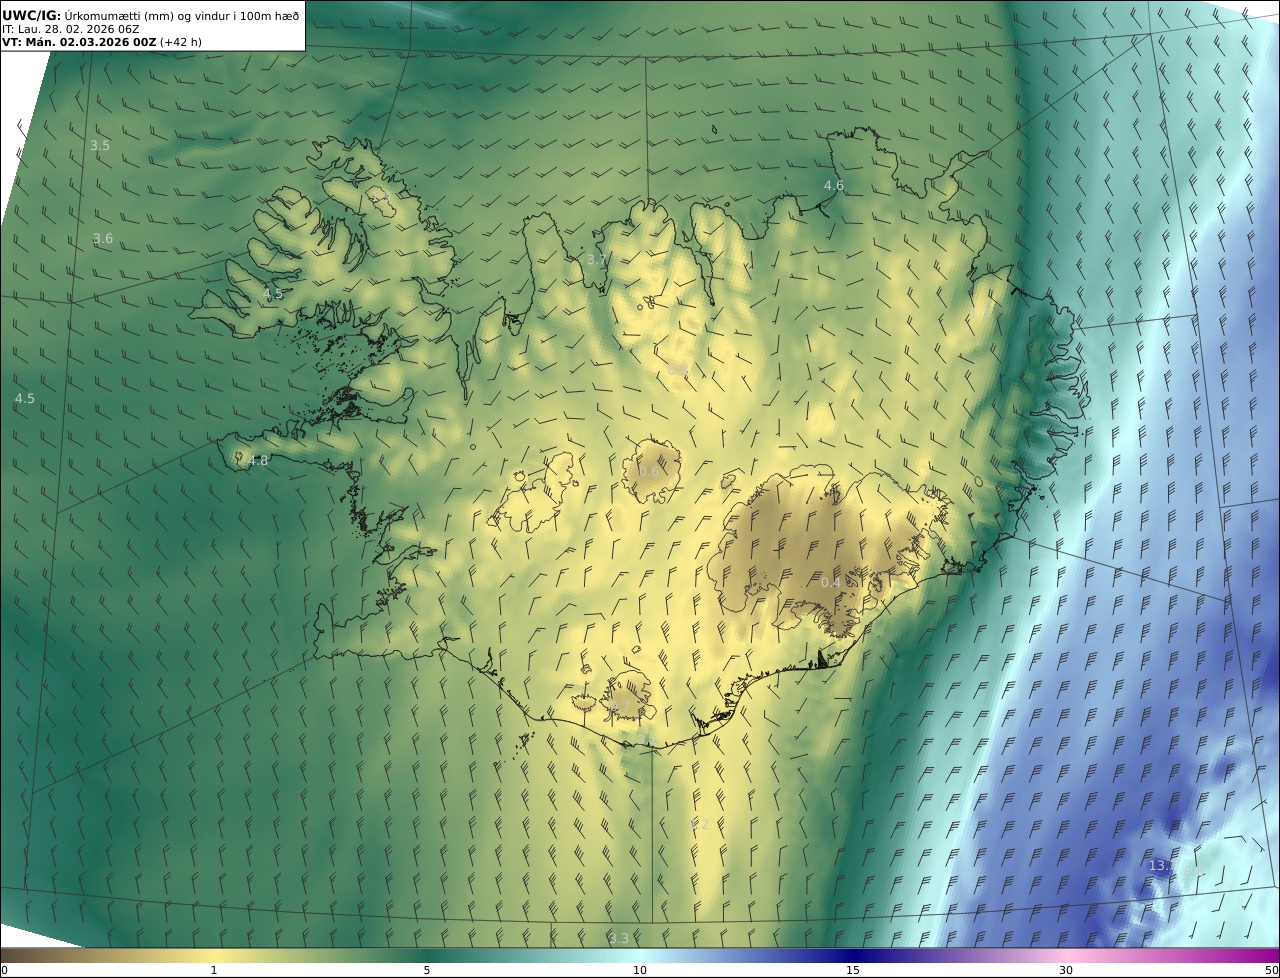Click the 5 tick label on the colorbar
This screenshot has width=1280, height=978.
427,970
